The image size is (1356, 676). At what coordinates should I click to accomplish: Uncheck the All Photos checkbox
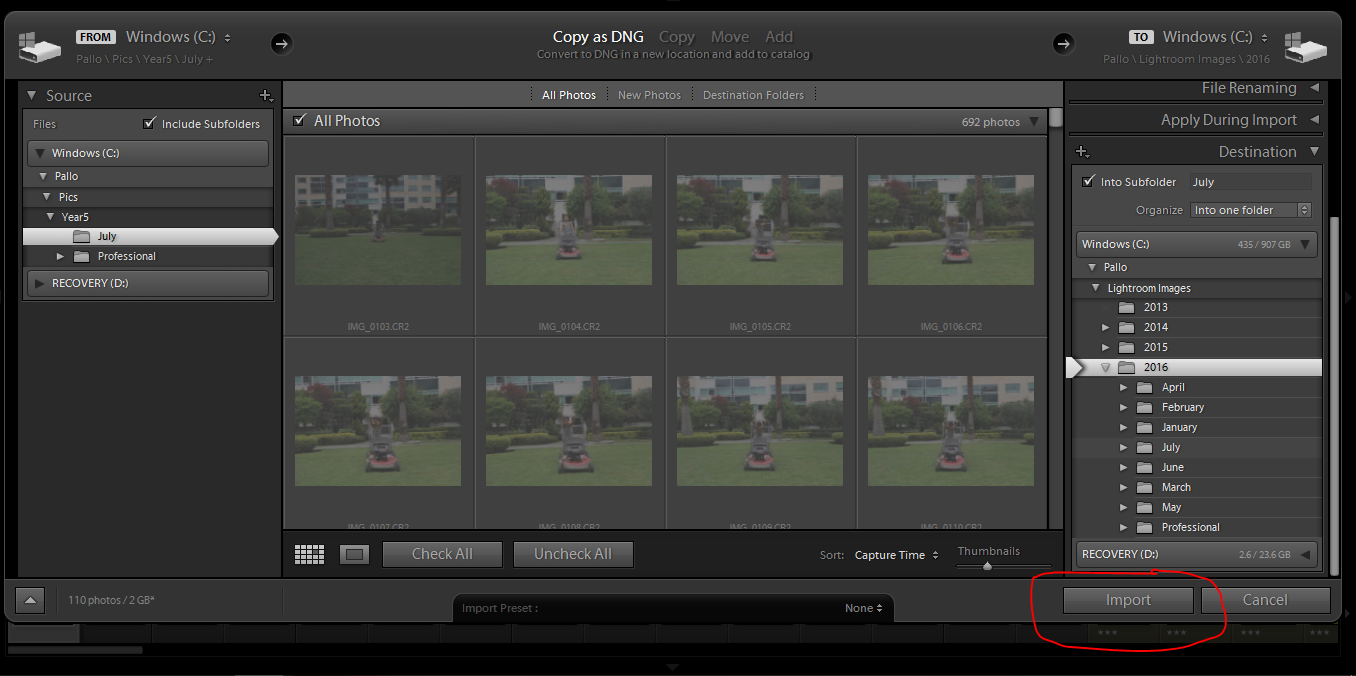click(x=299, y=121)
